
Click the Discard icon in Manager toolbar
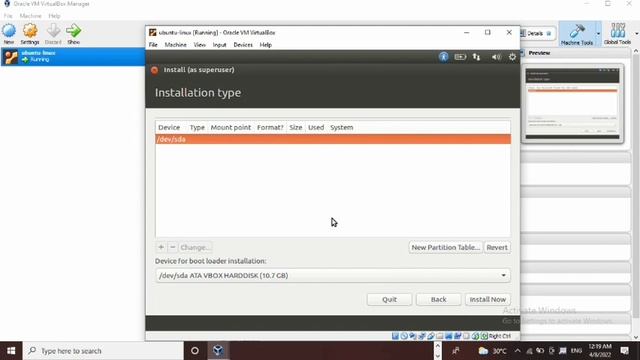click(x=53, y=31)
